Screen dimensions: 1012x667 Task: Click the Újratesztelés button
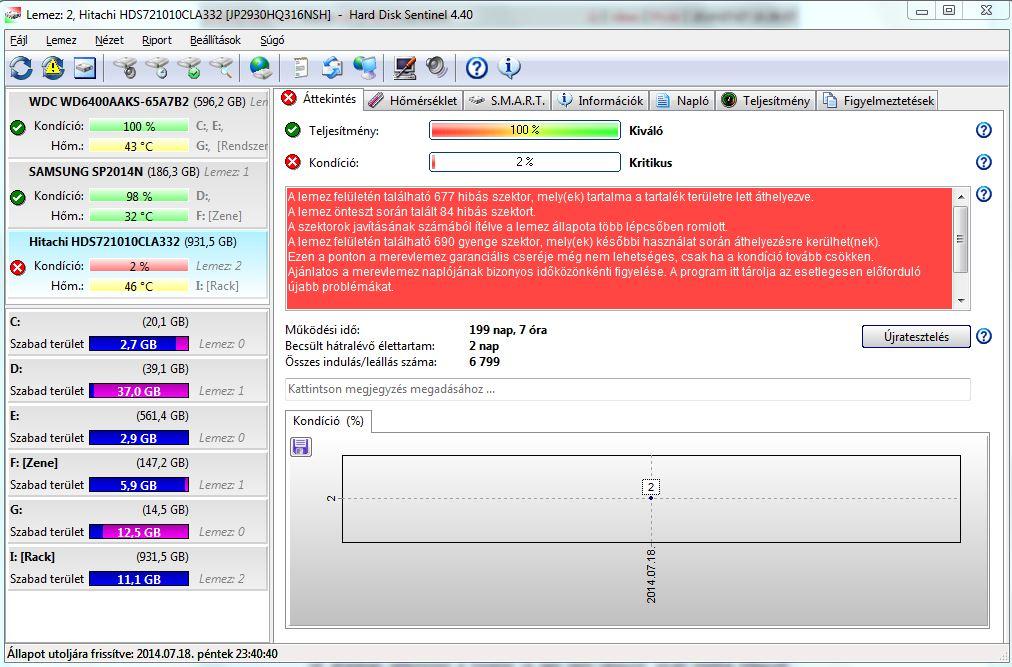point(916,336)
